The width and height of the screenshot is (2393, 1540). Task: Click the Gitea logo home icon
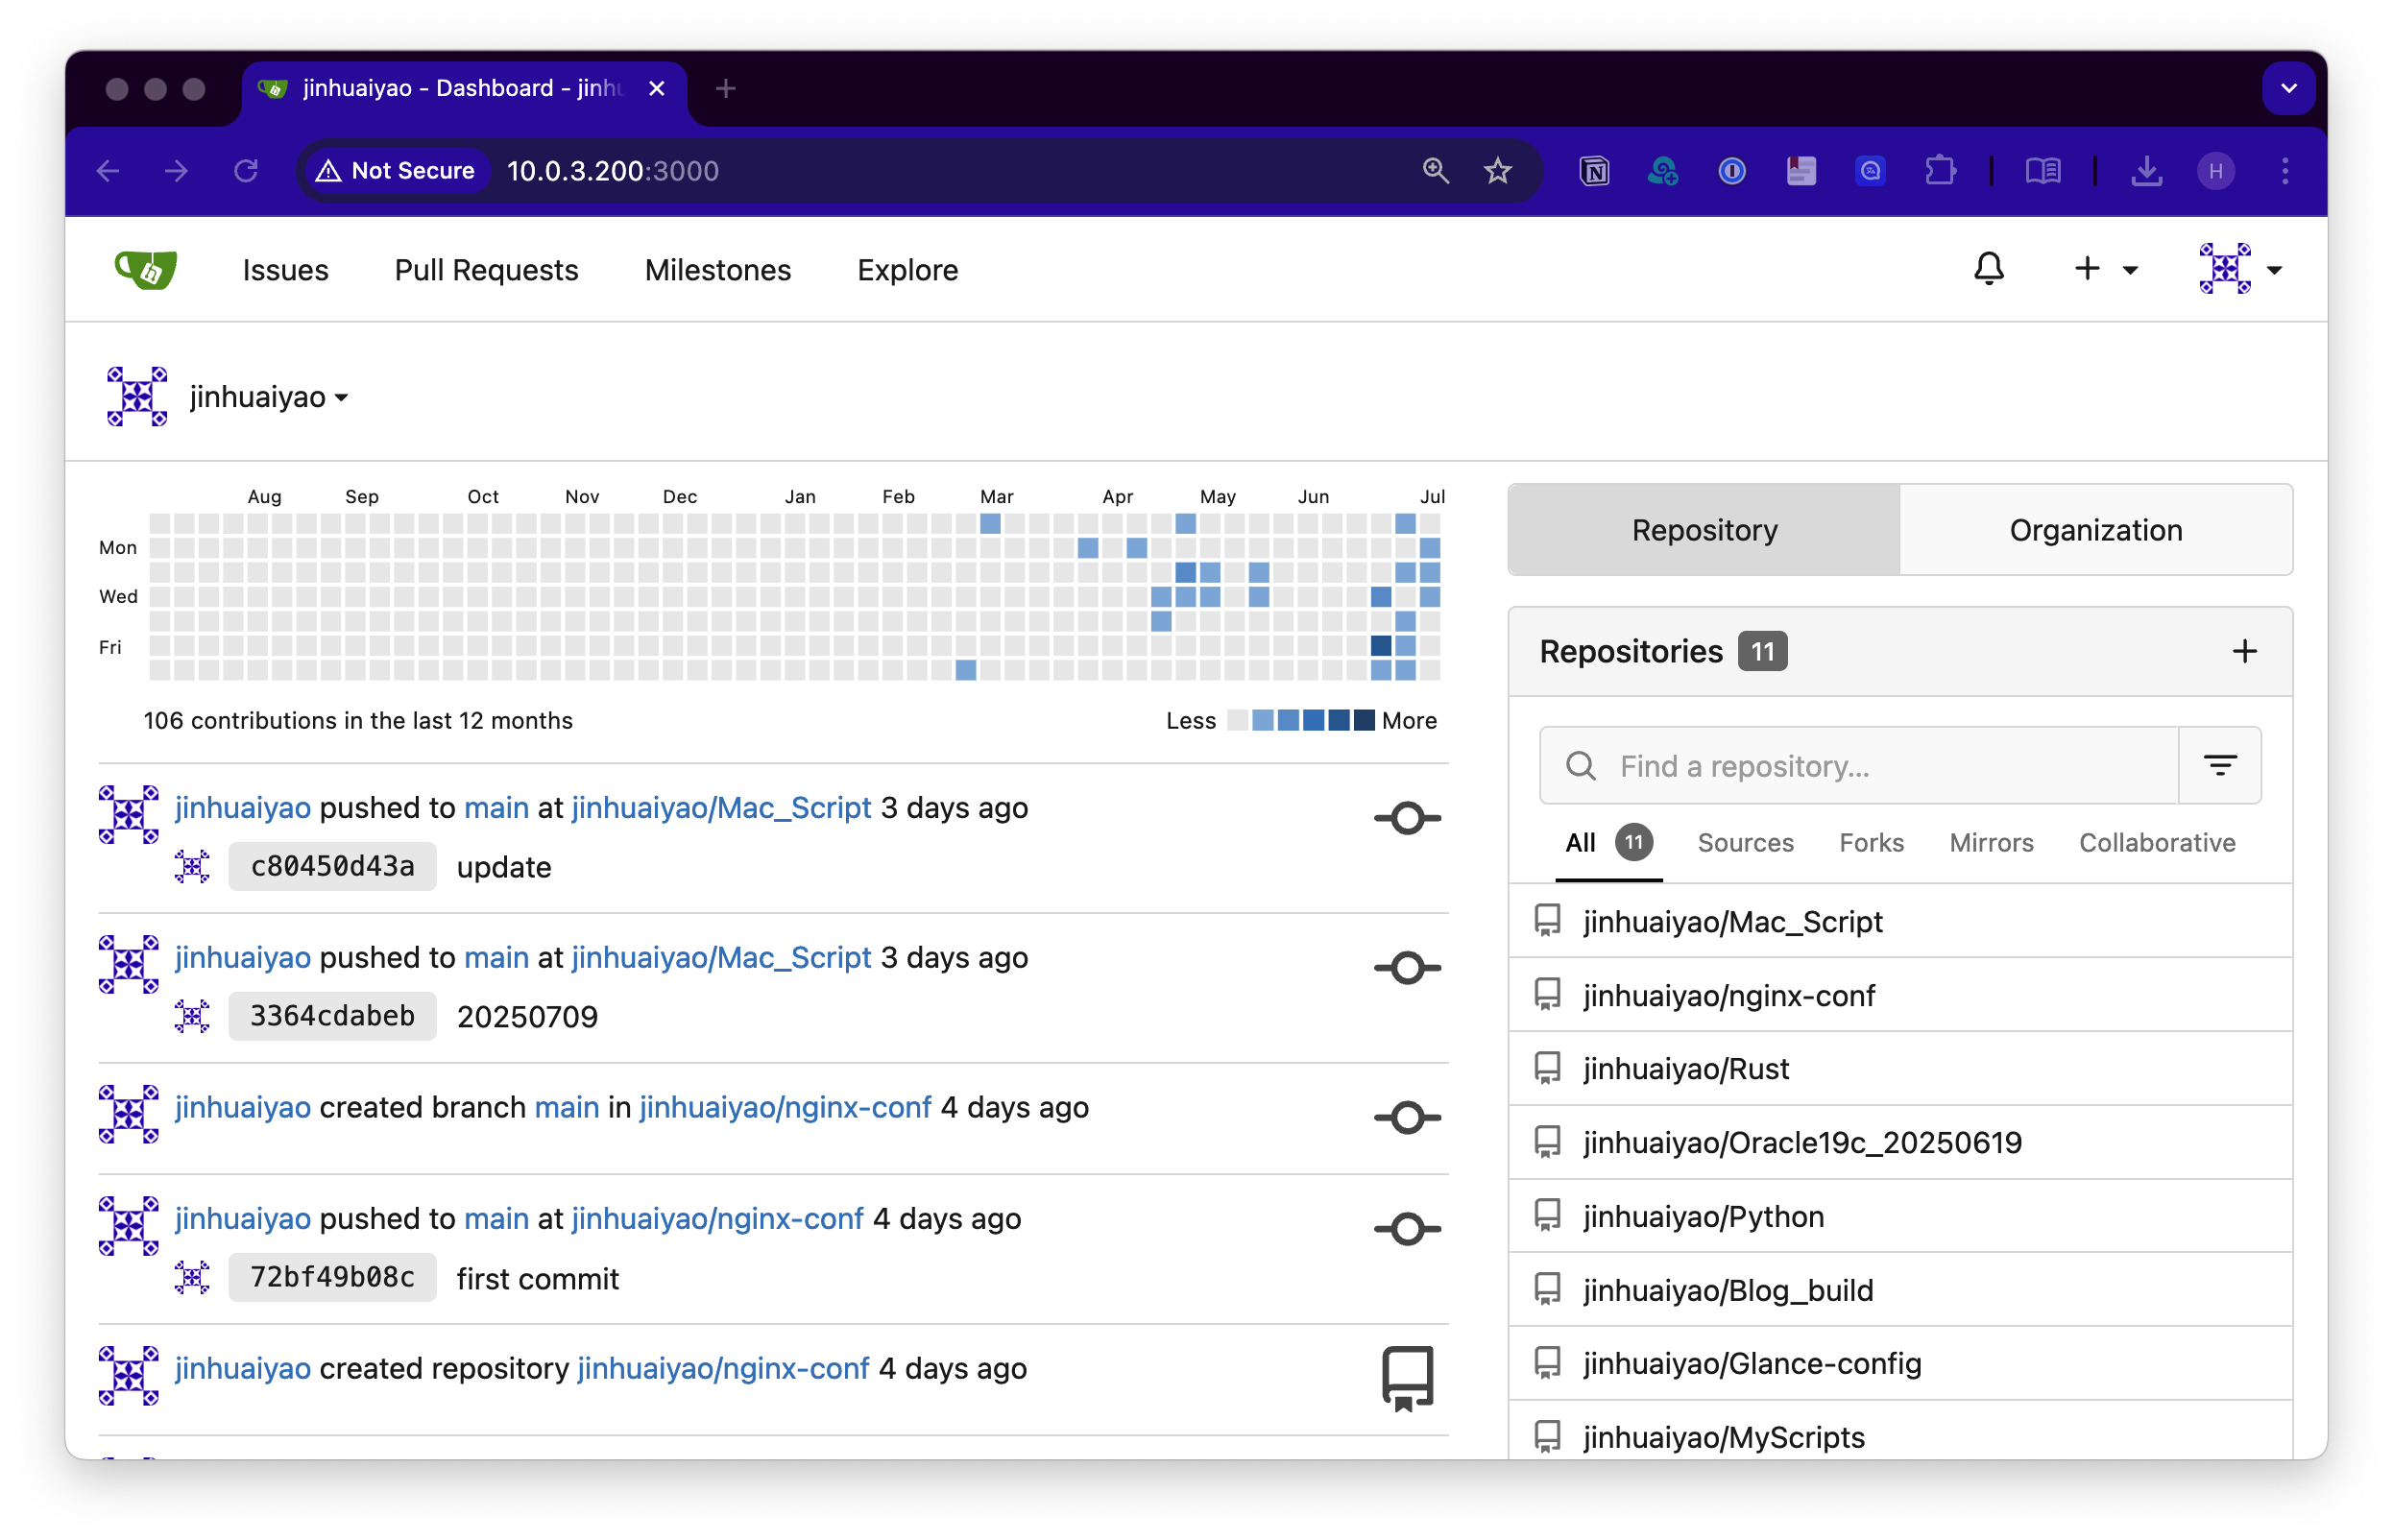146,269
